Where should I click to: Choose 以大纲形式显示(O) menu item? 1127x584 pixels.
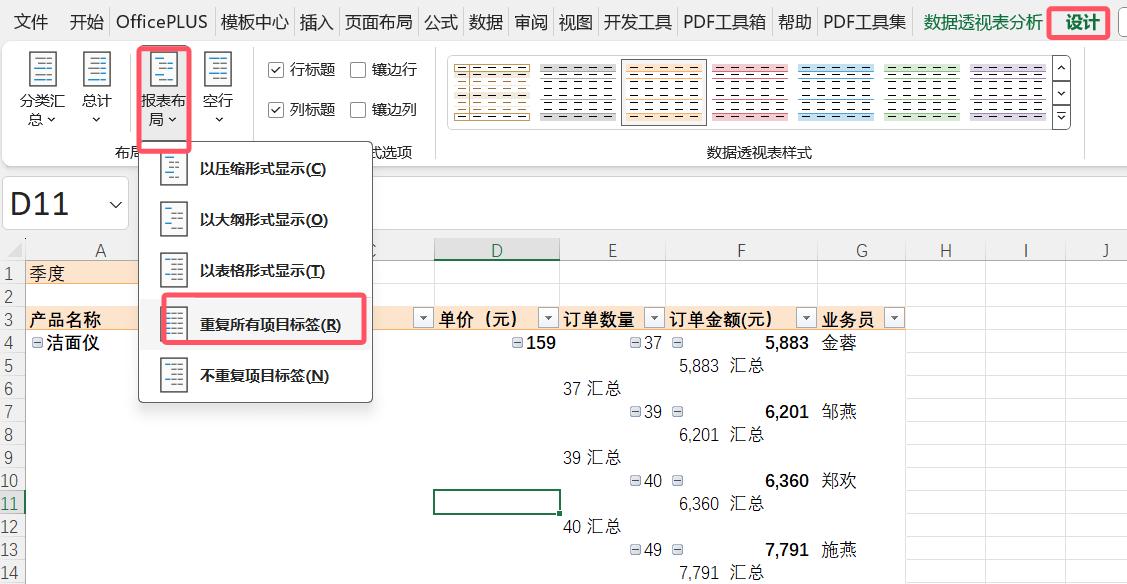click(256, 220)
